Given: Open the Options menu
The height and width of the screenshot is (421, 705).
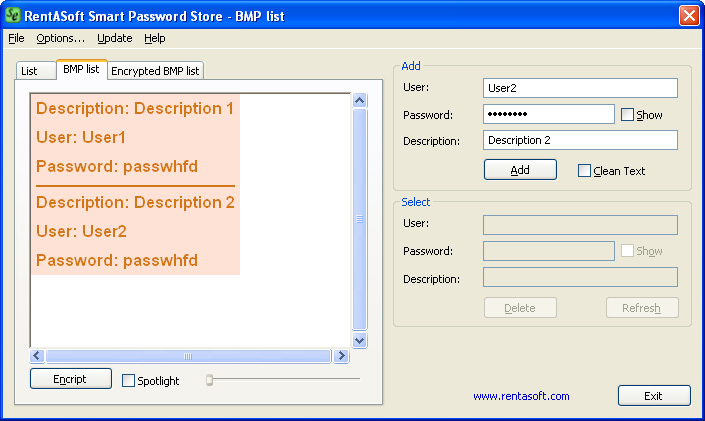Looking at the screenshot, I should 60,38.
